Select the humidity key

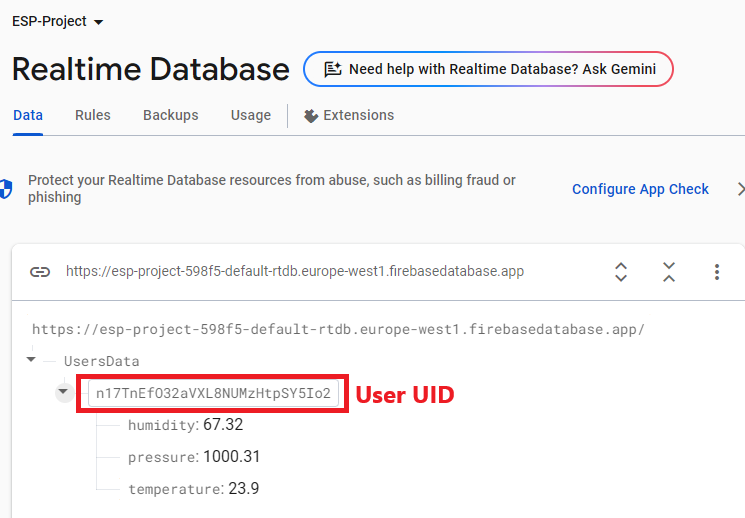pyautogui.click(x=162, y=425)
